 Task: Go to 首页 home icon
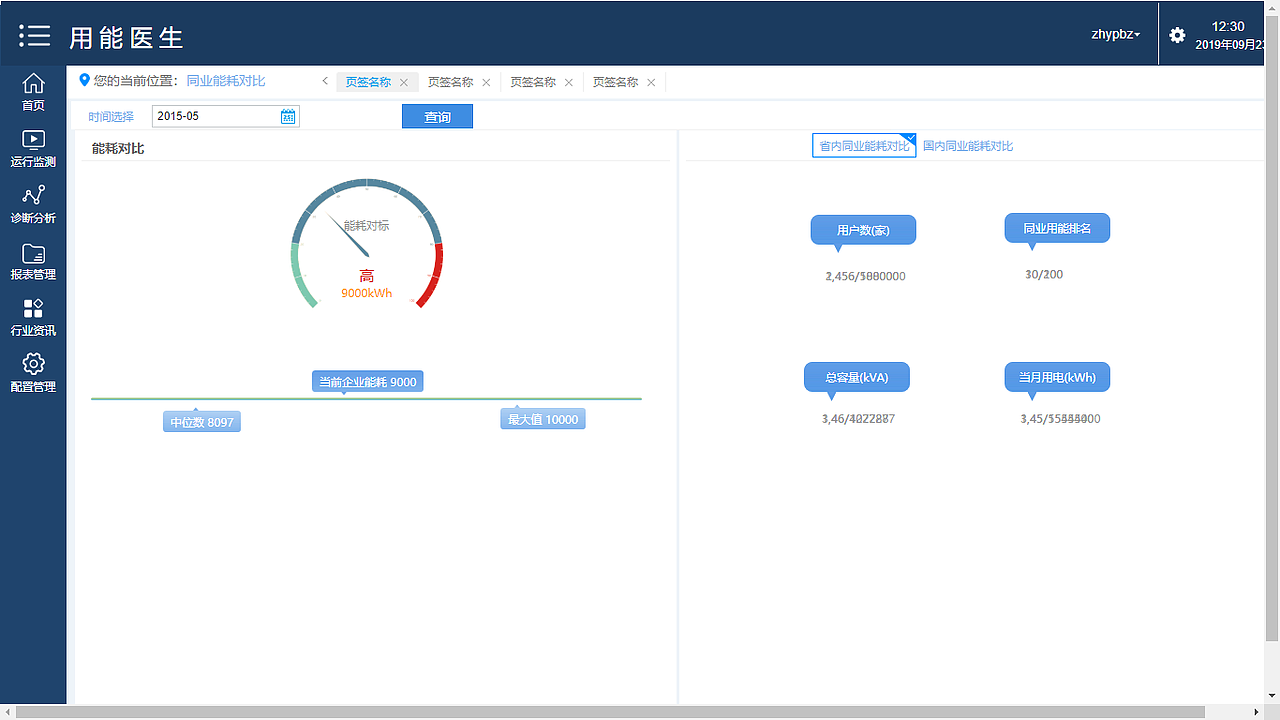(33, 91)
